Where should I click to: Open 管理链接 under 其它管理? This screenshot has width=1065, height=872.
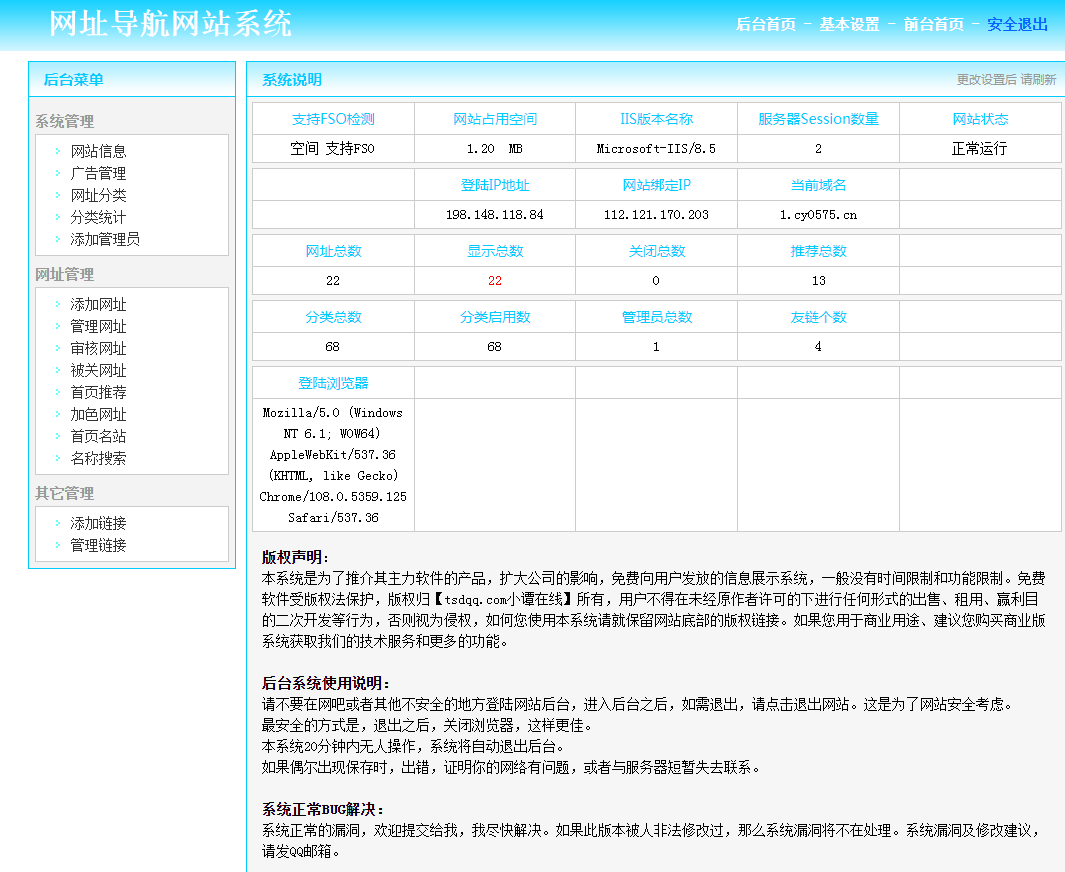coord(98,545)
